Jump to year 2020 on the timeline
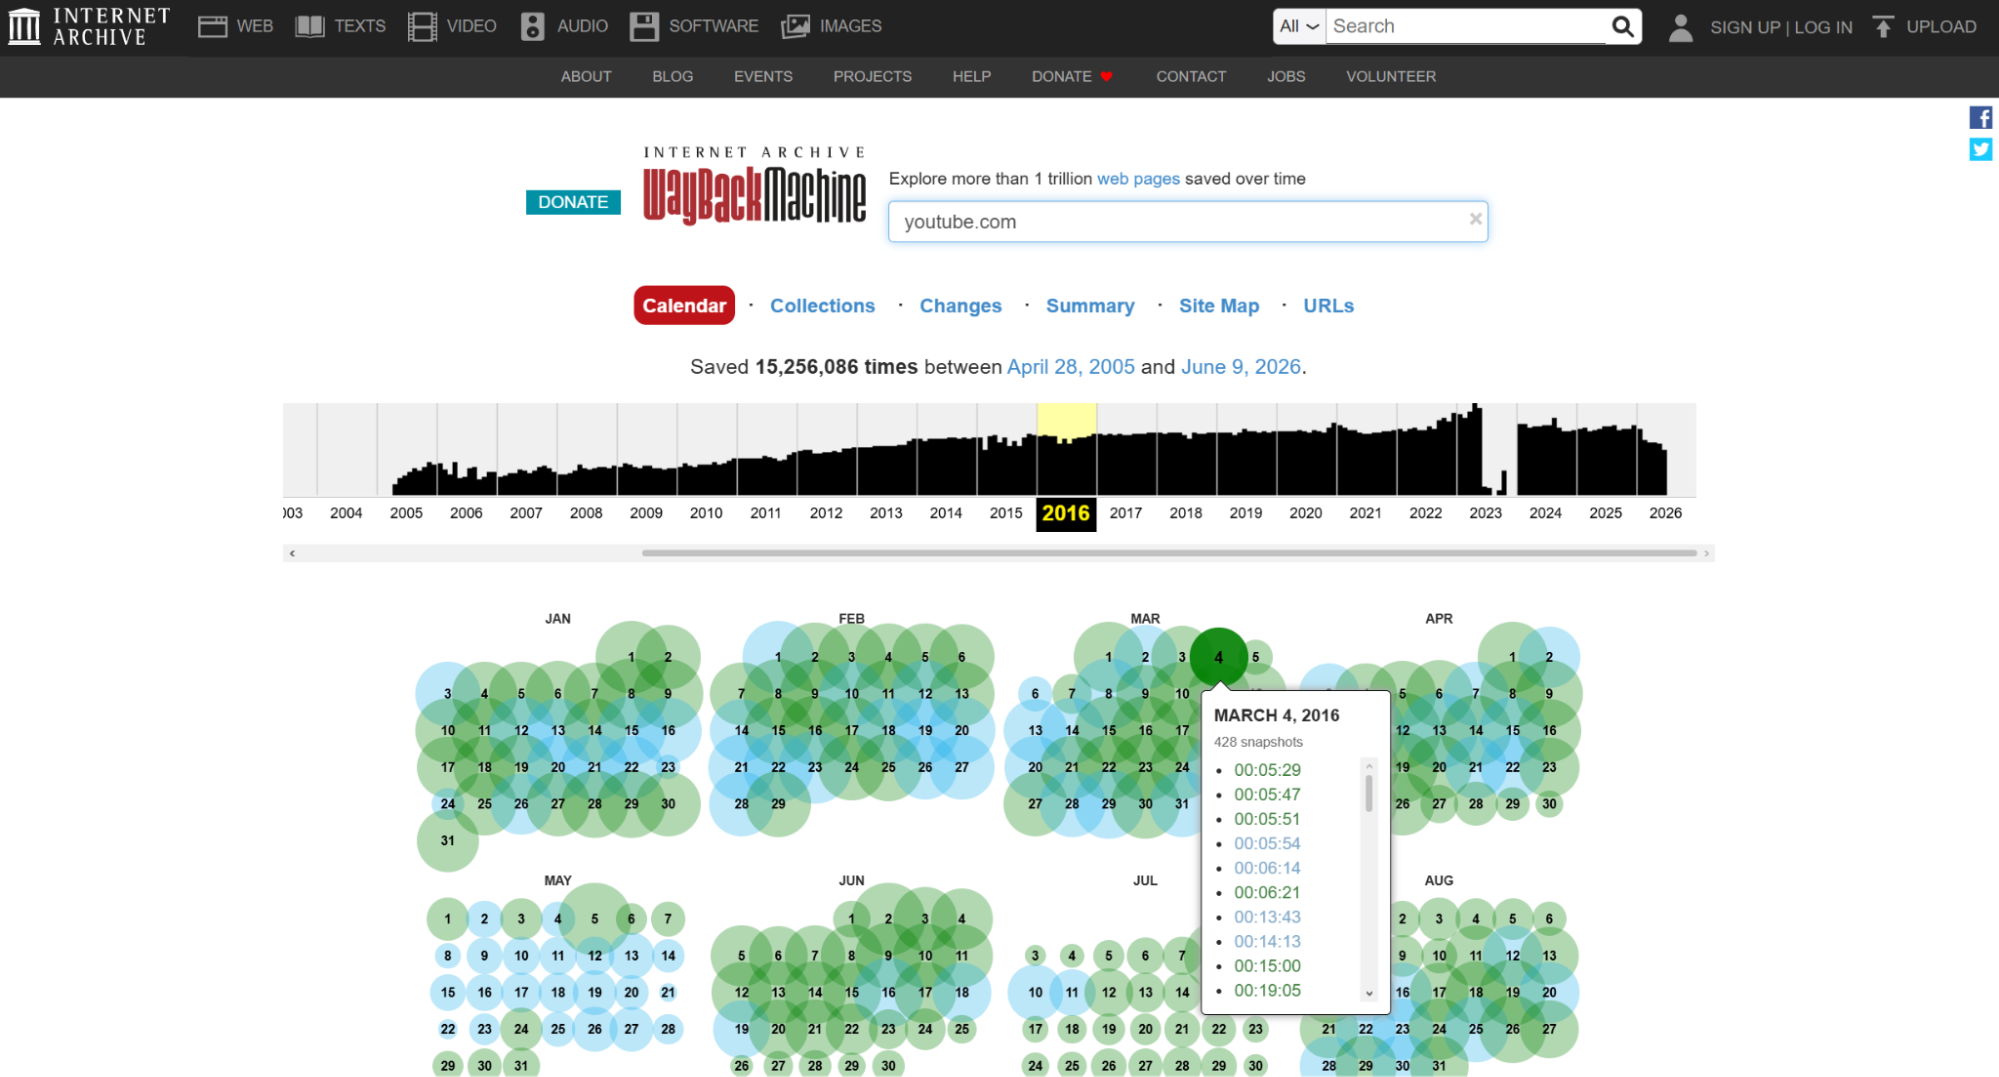This screenshot has height=1077, width=1999. pos(1305,513)
